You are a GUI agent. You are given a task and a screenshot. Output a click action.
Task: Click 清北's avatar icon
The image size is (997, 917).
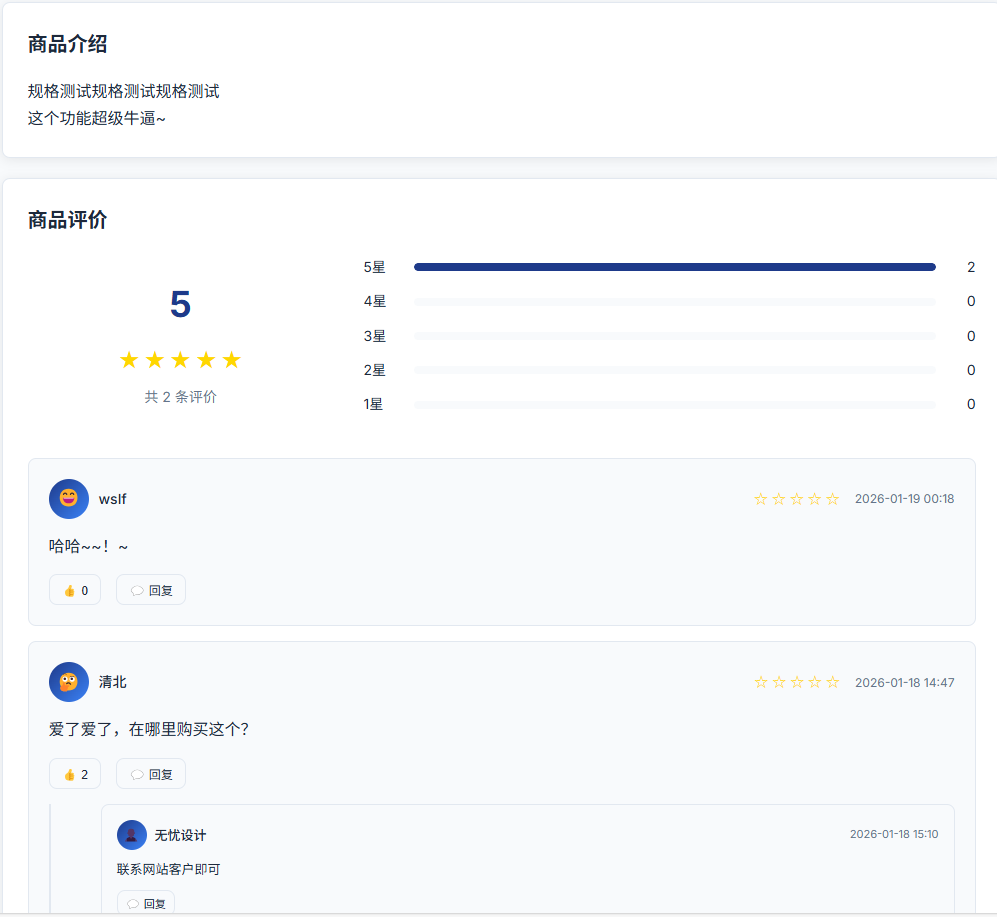pyautogui.click(x=68, y=681)
